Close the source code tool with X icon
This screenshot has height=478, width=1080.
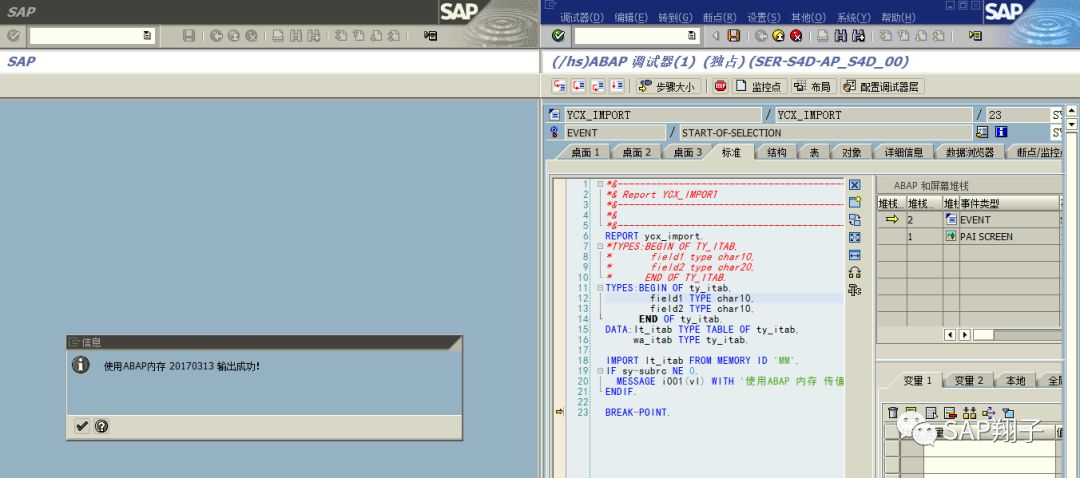pos(855,185)
